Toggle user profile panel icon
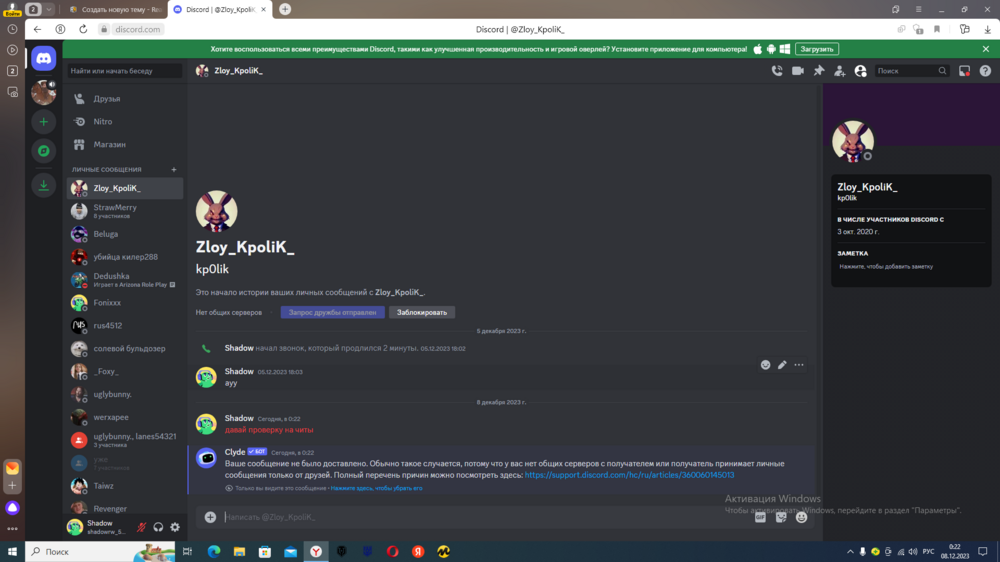Screen dimensions: 1000x562 (860, 71)
